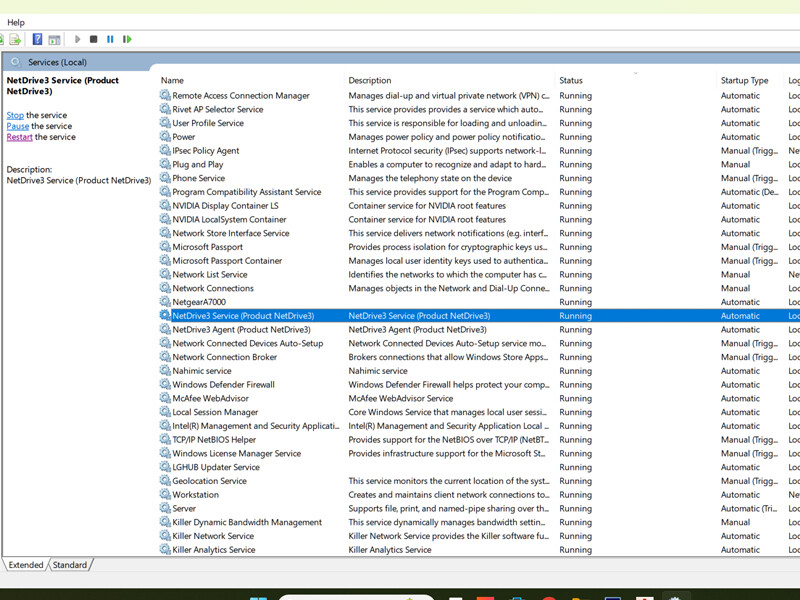This screenshot has width=800, height=600.
Task: Select the NVIDIA LocalSystem Container service
Action: coord(229,219)
